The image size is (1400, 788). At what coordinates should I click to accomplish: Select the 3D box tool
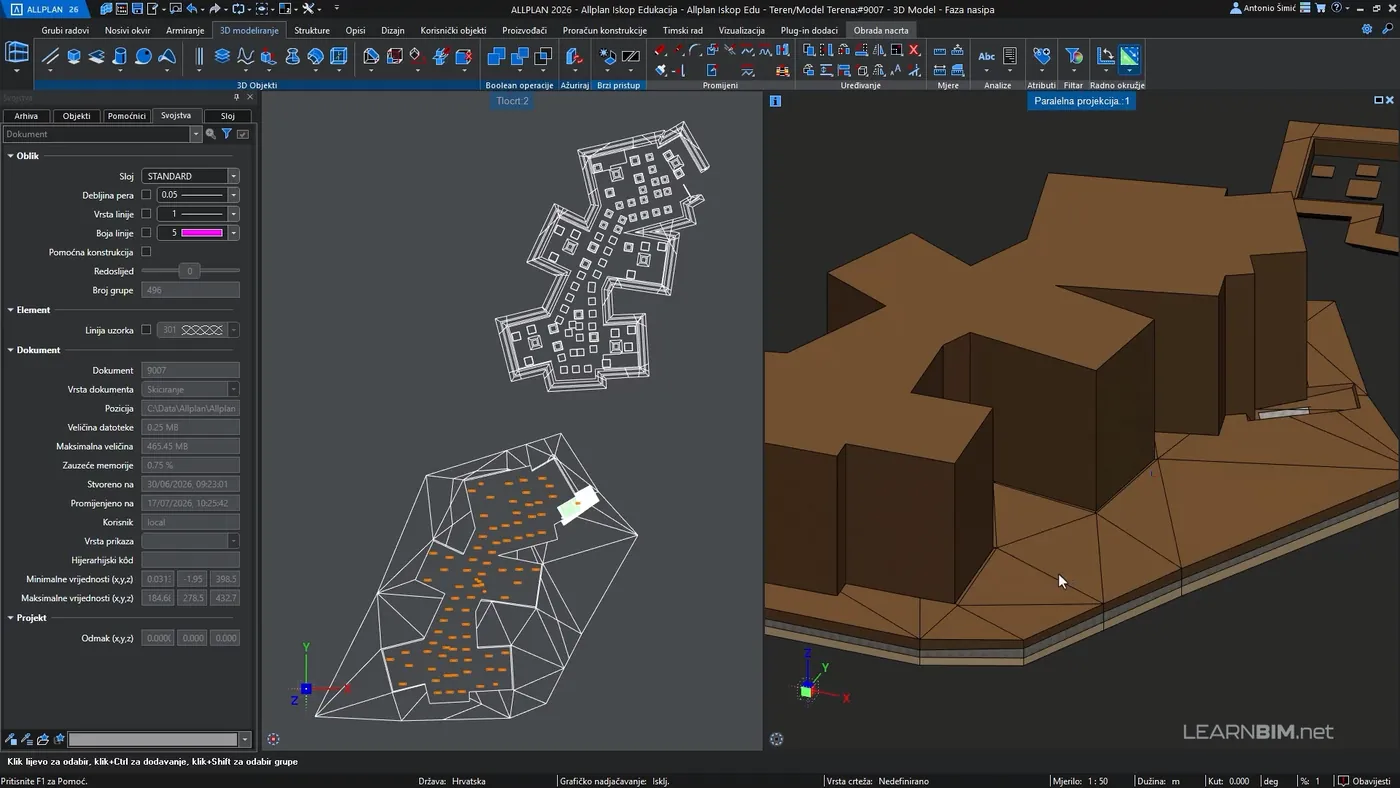(74, 57)
